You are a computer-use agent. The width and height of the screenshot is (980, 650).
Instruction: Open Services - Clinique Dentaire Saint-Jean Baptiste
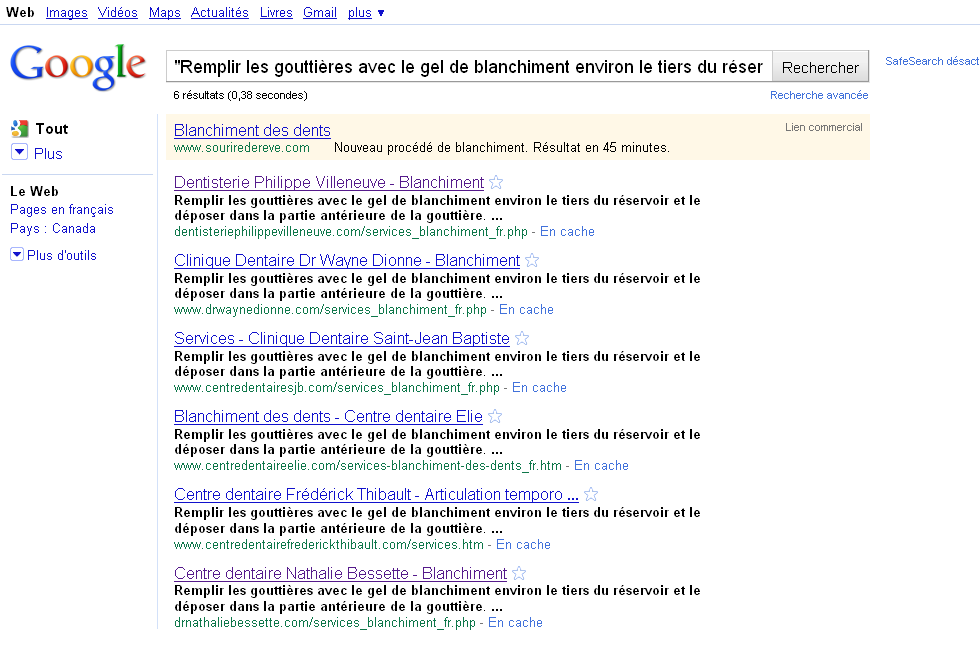pyautogui.click(x=342, y=339)
